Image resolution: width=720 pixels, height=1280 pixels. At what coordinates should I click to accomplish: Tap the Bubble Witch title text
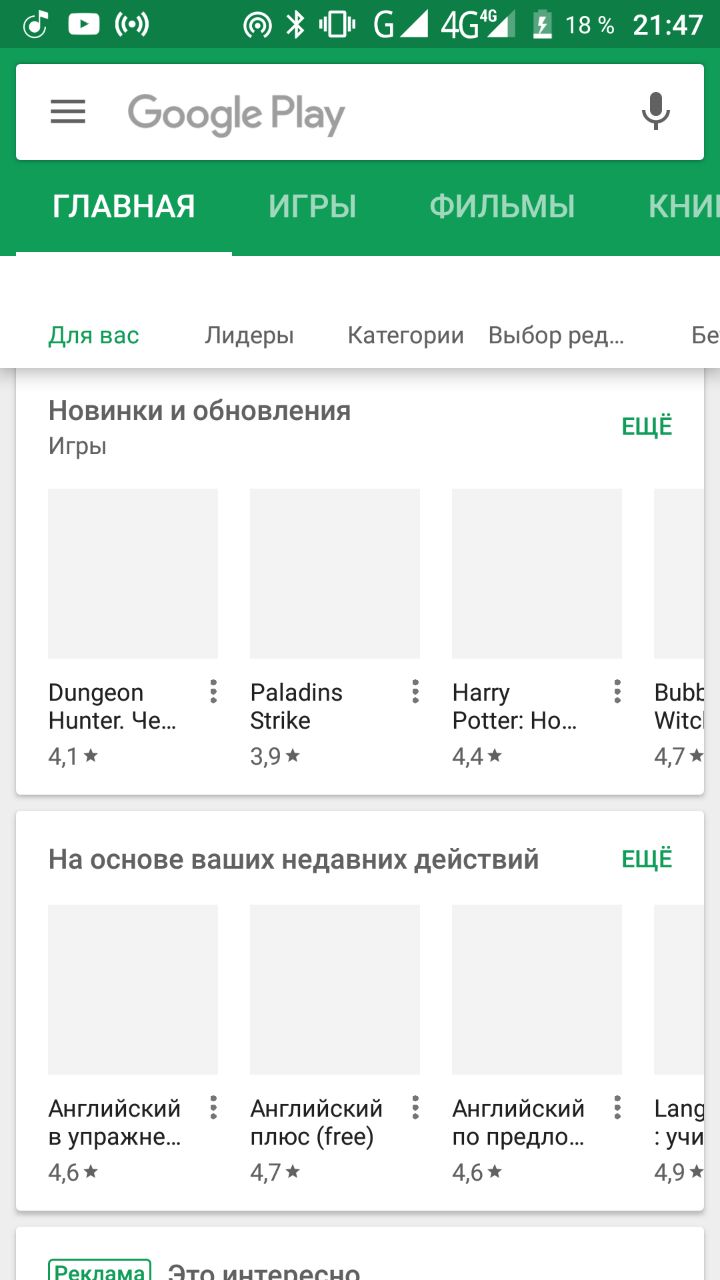pyautogui.click(x=679, y=707)
